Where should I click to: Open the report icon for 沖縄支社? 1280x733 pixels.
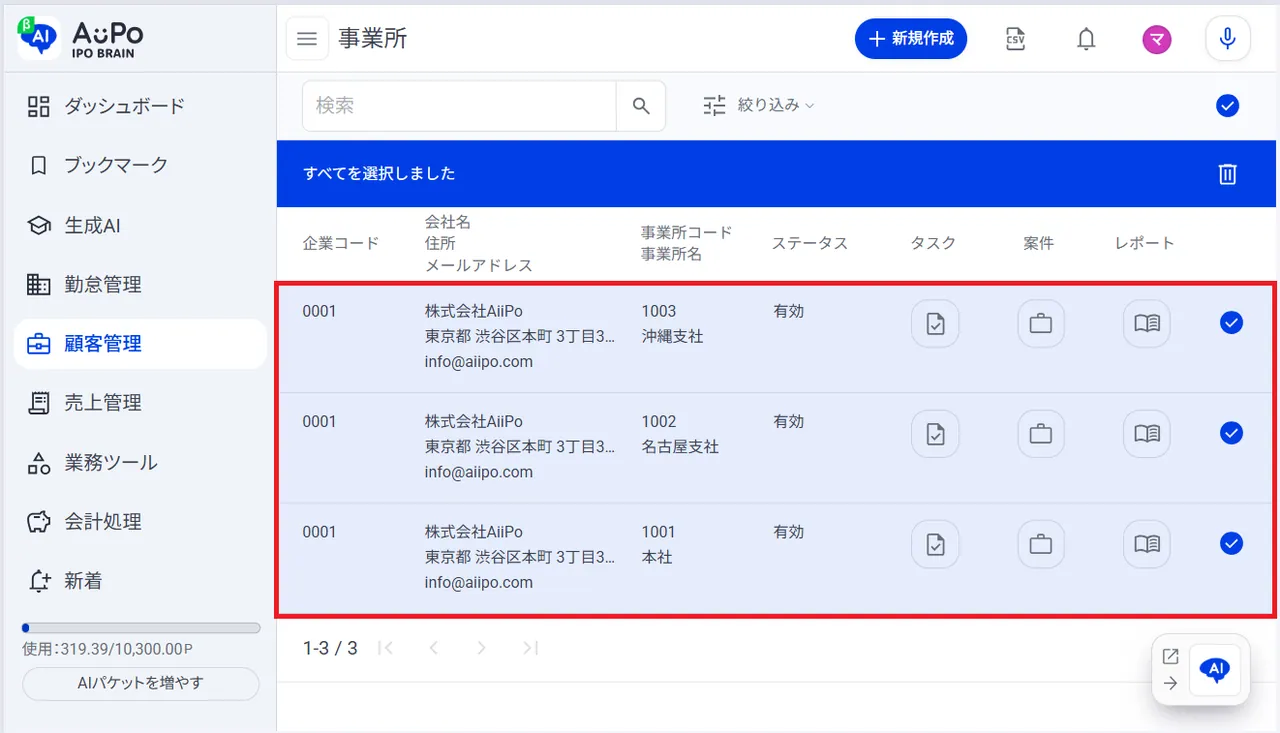tap(1147, 324)
